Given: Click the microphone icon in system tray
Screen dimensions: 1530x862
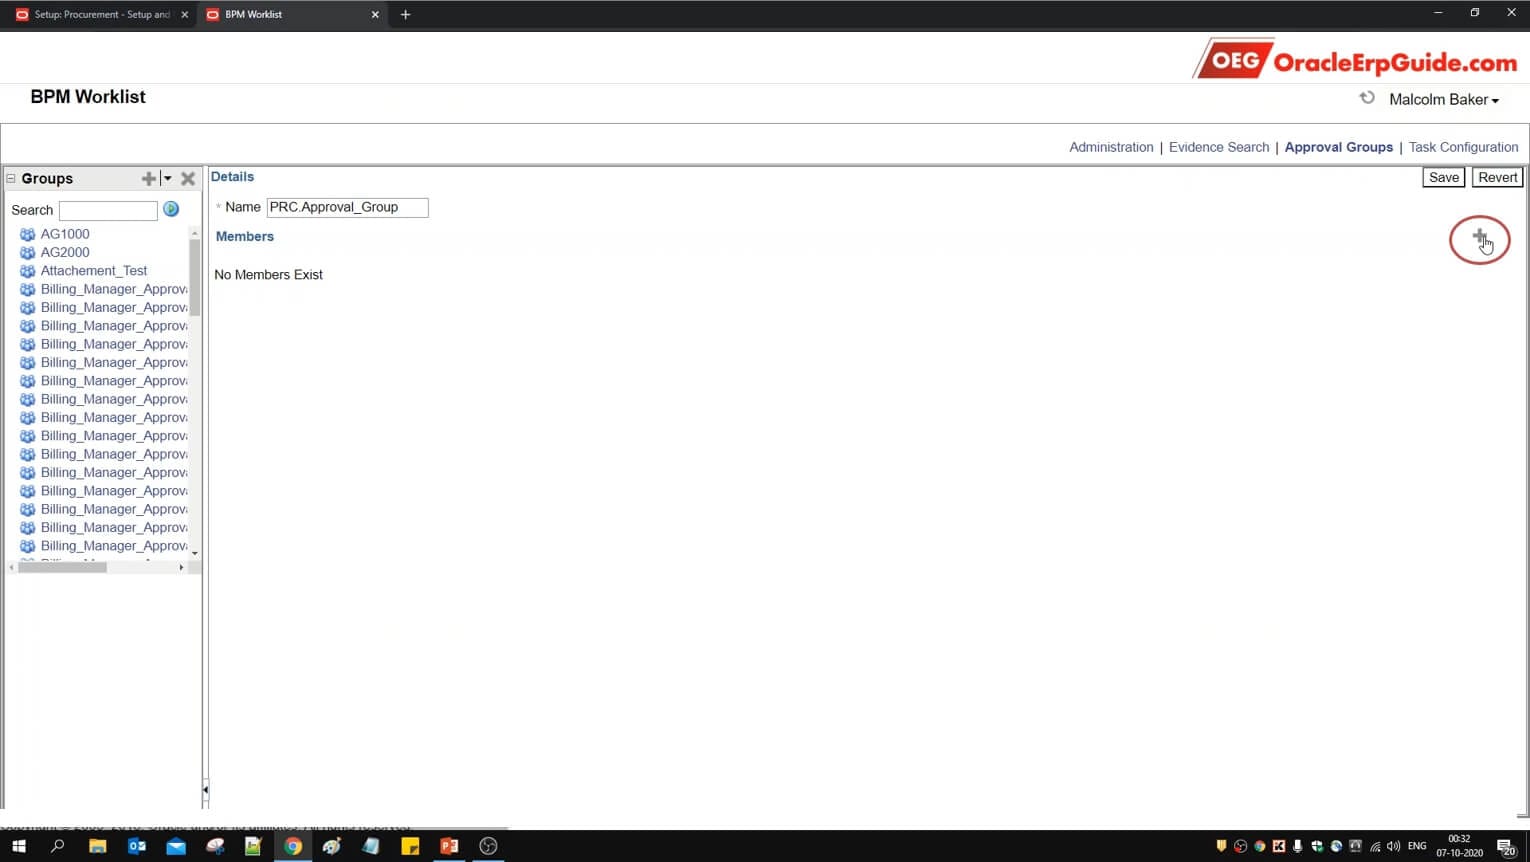Looking at the screenshot, I should [1298, 846].
